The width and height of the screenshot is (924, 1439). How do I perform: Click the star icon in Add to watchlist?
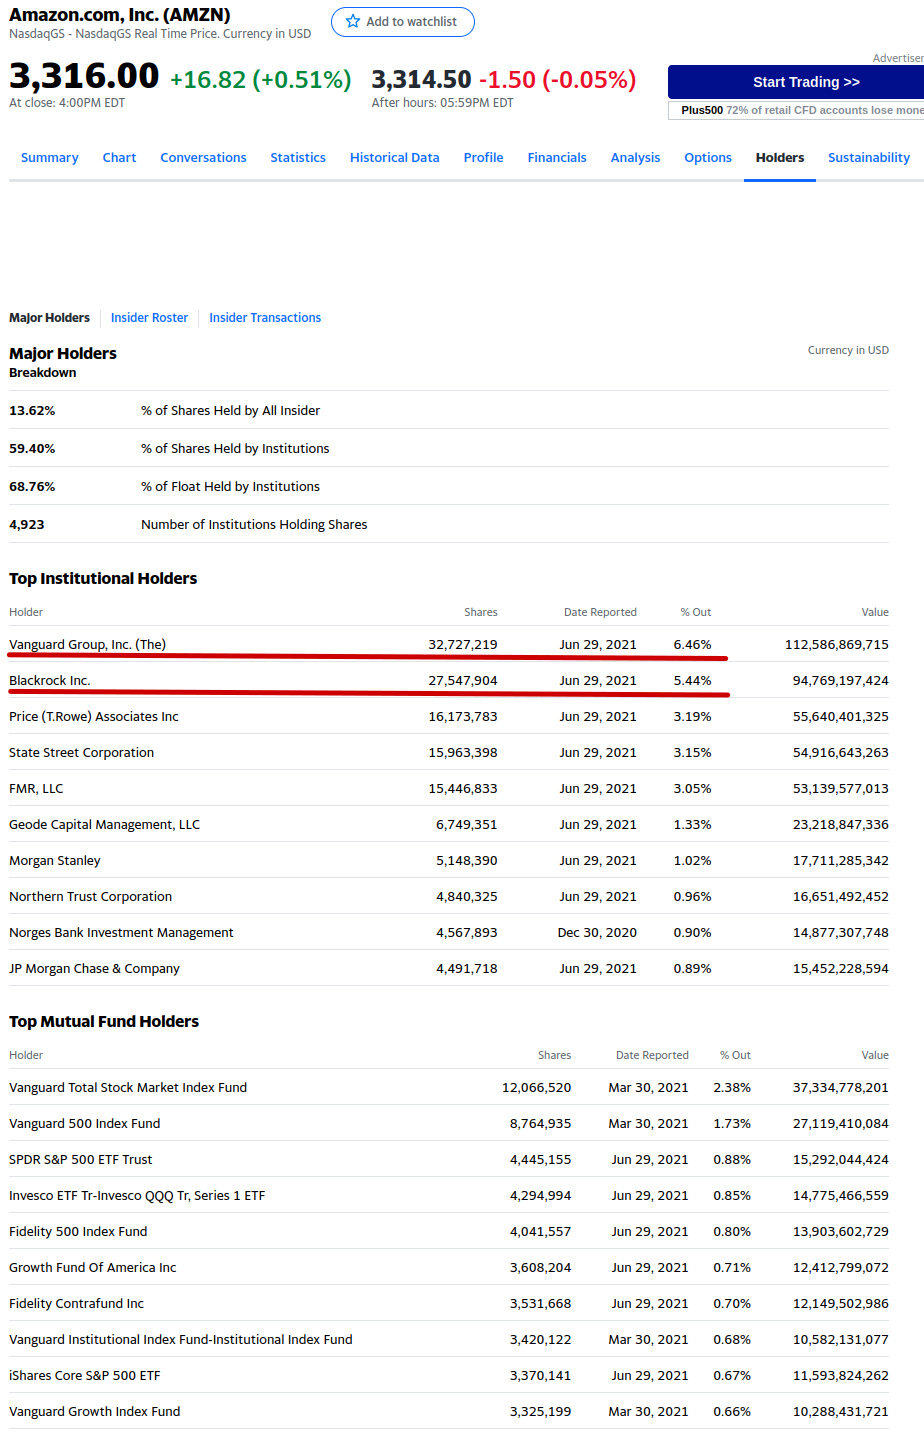tap(352, 21)
